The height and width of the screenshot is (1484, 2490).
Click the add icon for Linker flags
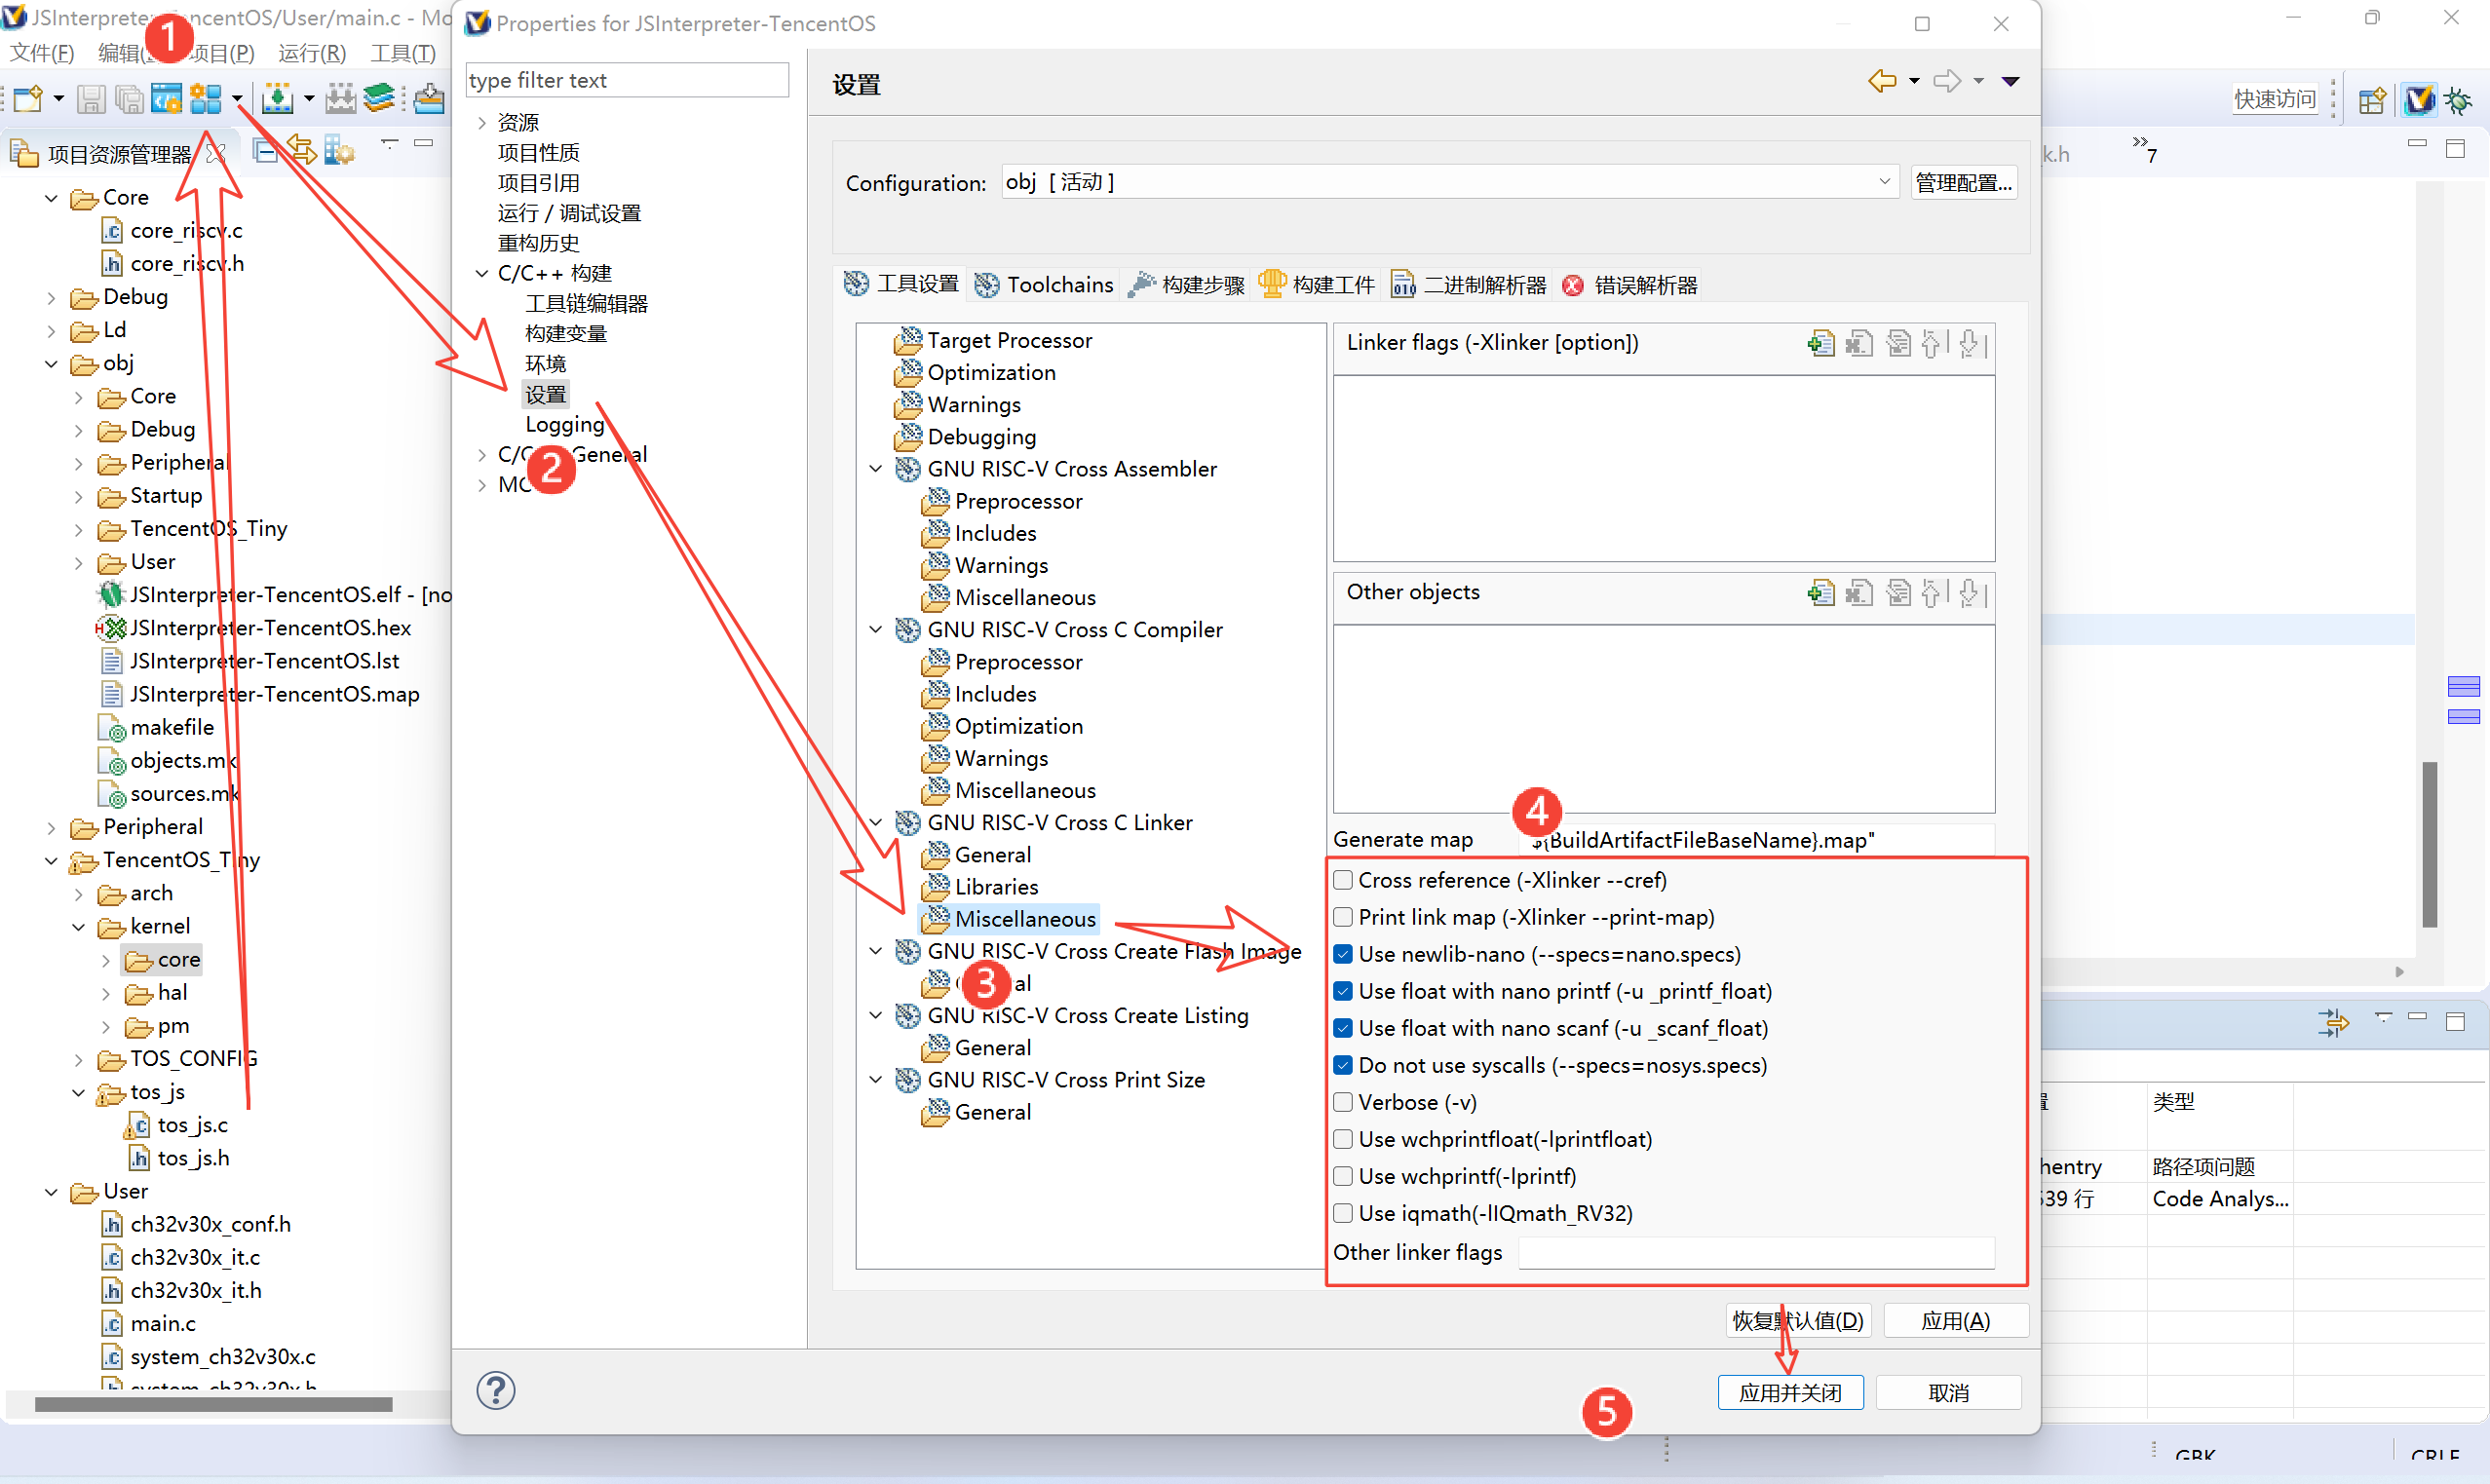(1820, 344)
